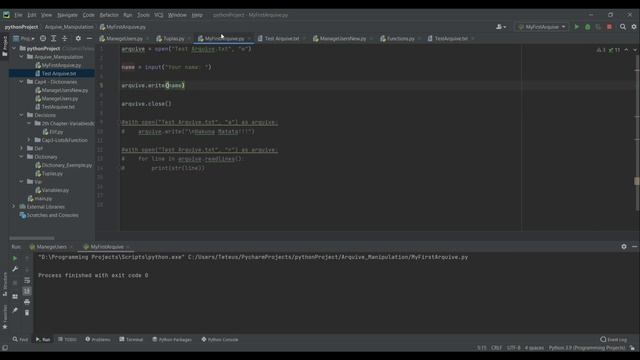Switch to the ManageUsersNew.py editor tab

[342, 38]
